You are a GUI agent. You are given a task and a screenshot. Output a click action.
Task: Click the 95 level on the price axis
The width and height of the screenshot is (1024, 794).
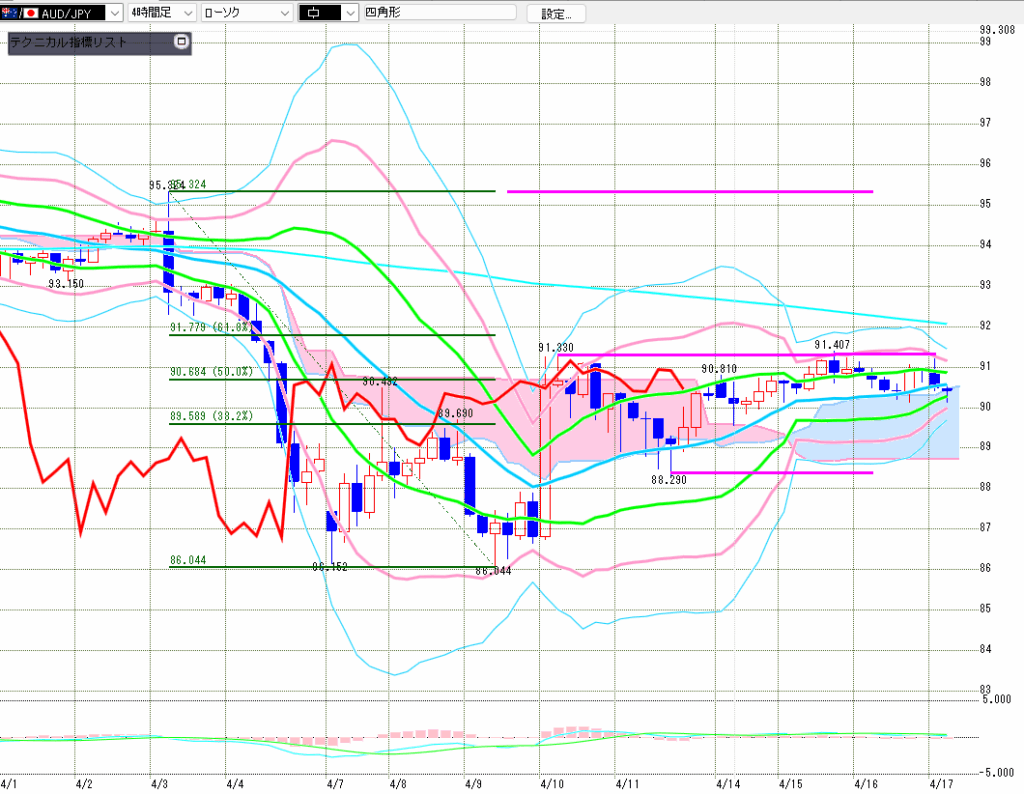coord(985,203)
